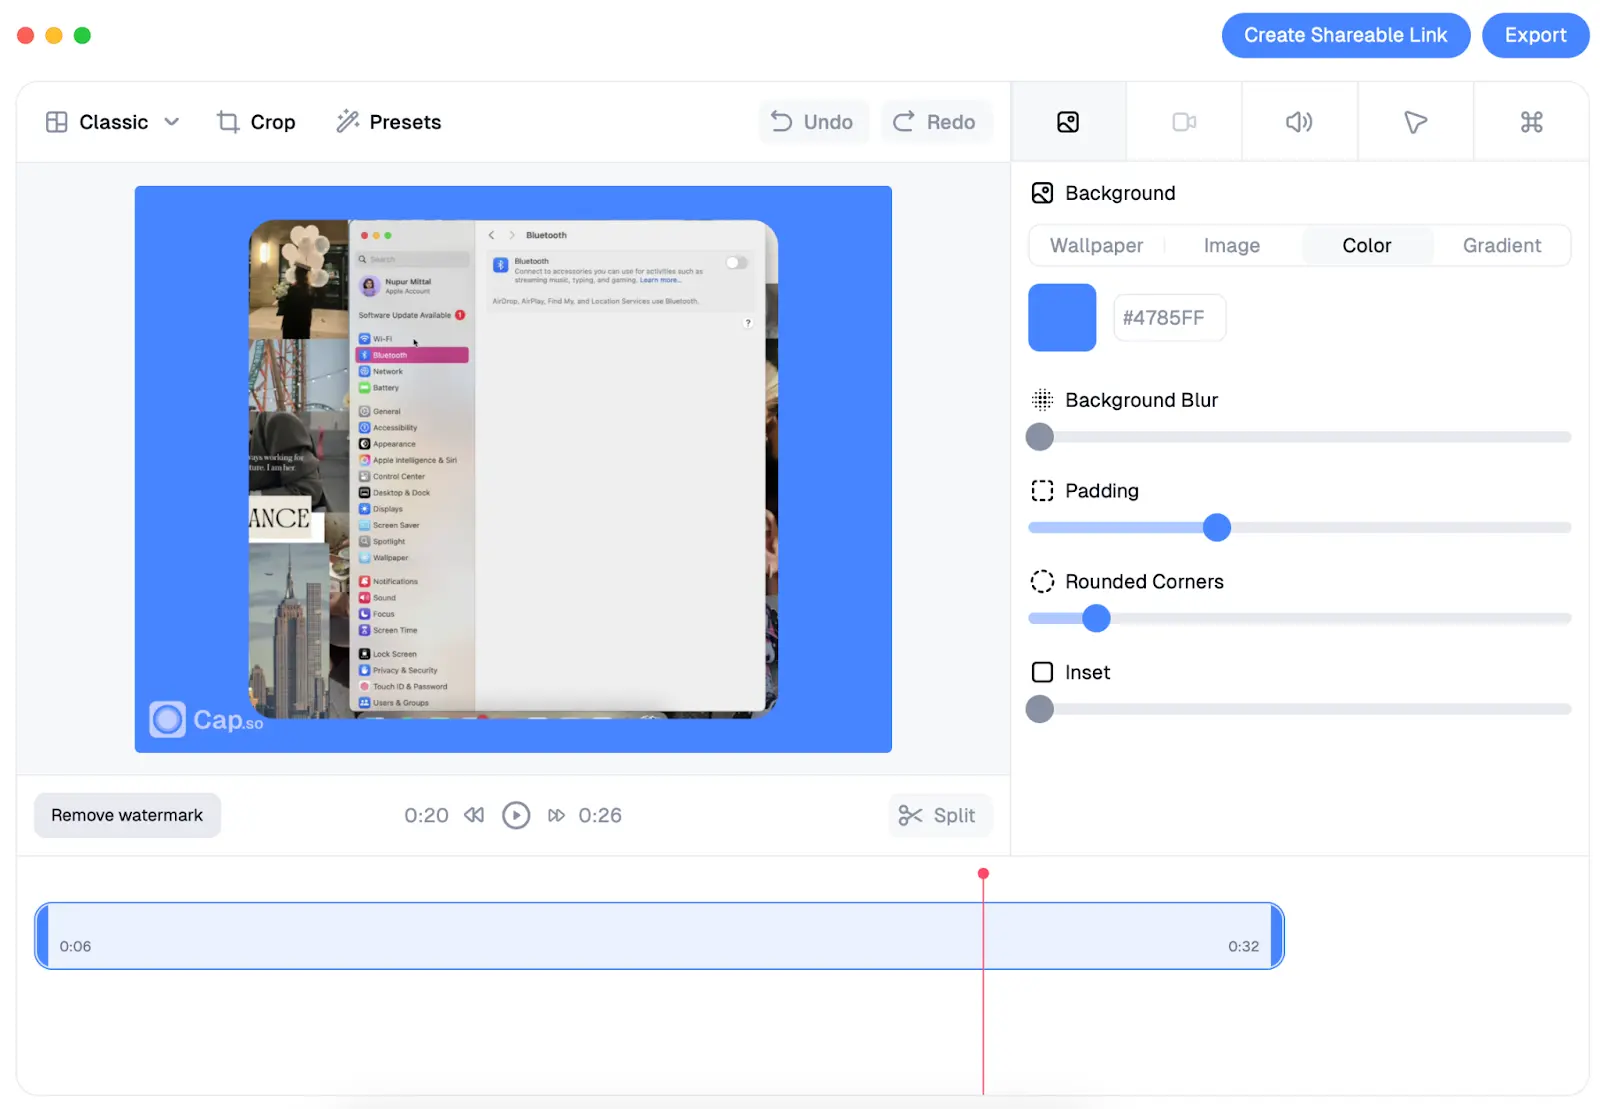Open the audio settings tab icon
Viewport: 1600px width, 1109px height.
(1299, 122)
